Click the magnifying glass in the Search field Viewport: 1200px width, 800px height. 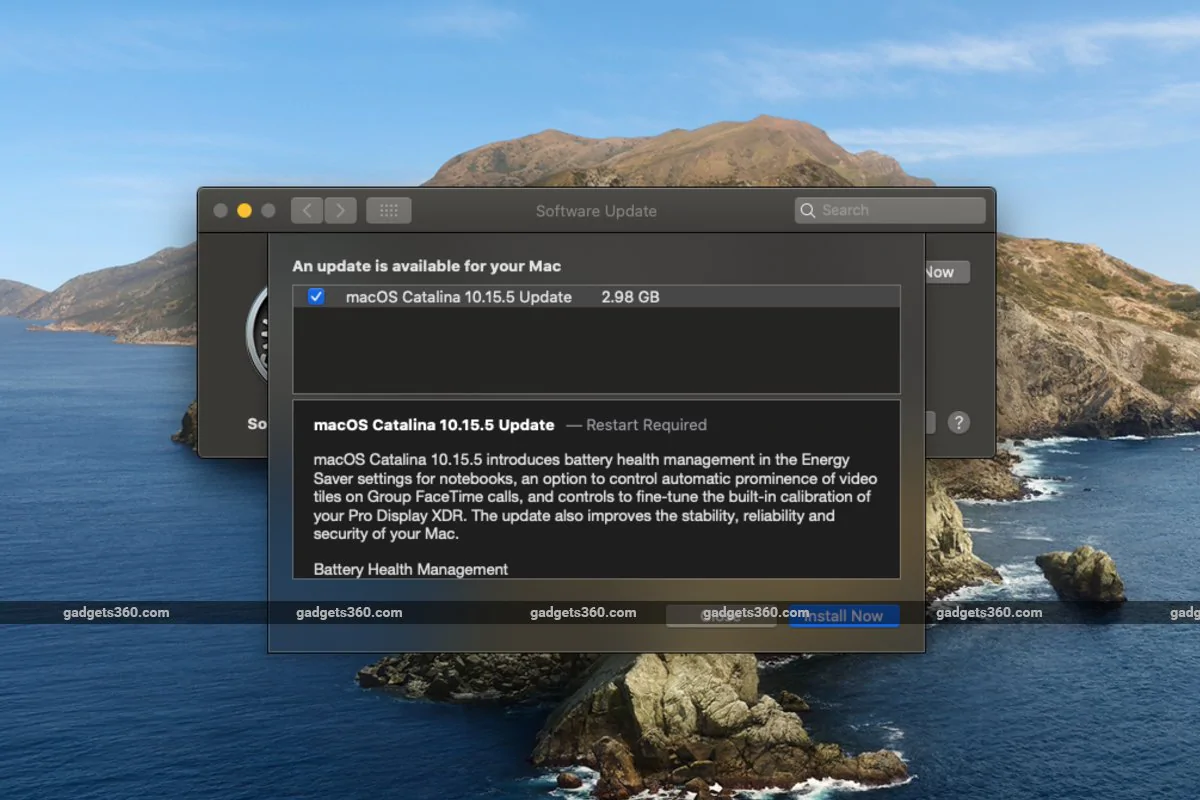[x=809, y=210]
